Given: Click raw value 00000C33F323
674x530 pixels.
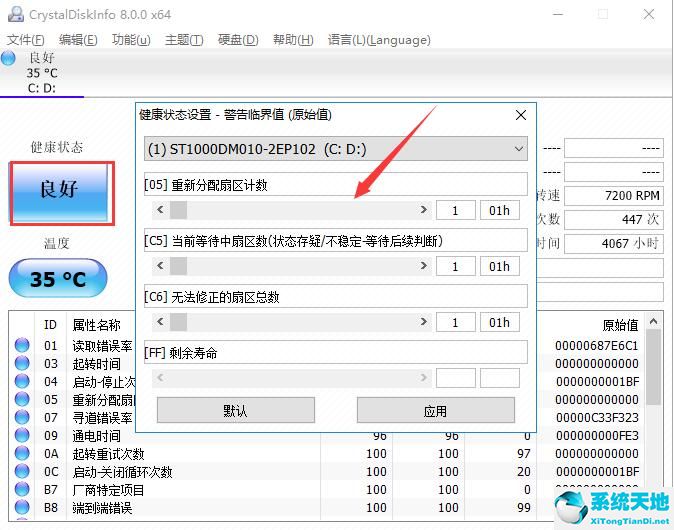Looking at the screenshot, I should pyautogui.click(x=597, y=418).
